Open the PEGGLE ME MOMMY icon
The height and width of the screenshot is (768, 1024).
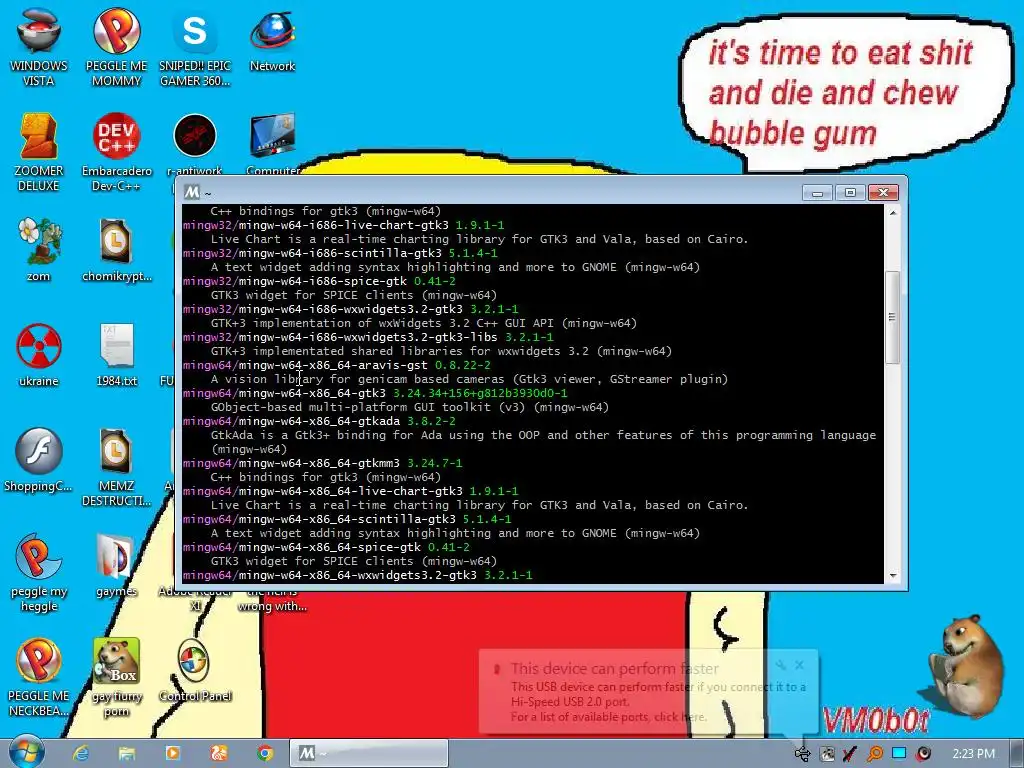point(116,46)
